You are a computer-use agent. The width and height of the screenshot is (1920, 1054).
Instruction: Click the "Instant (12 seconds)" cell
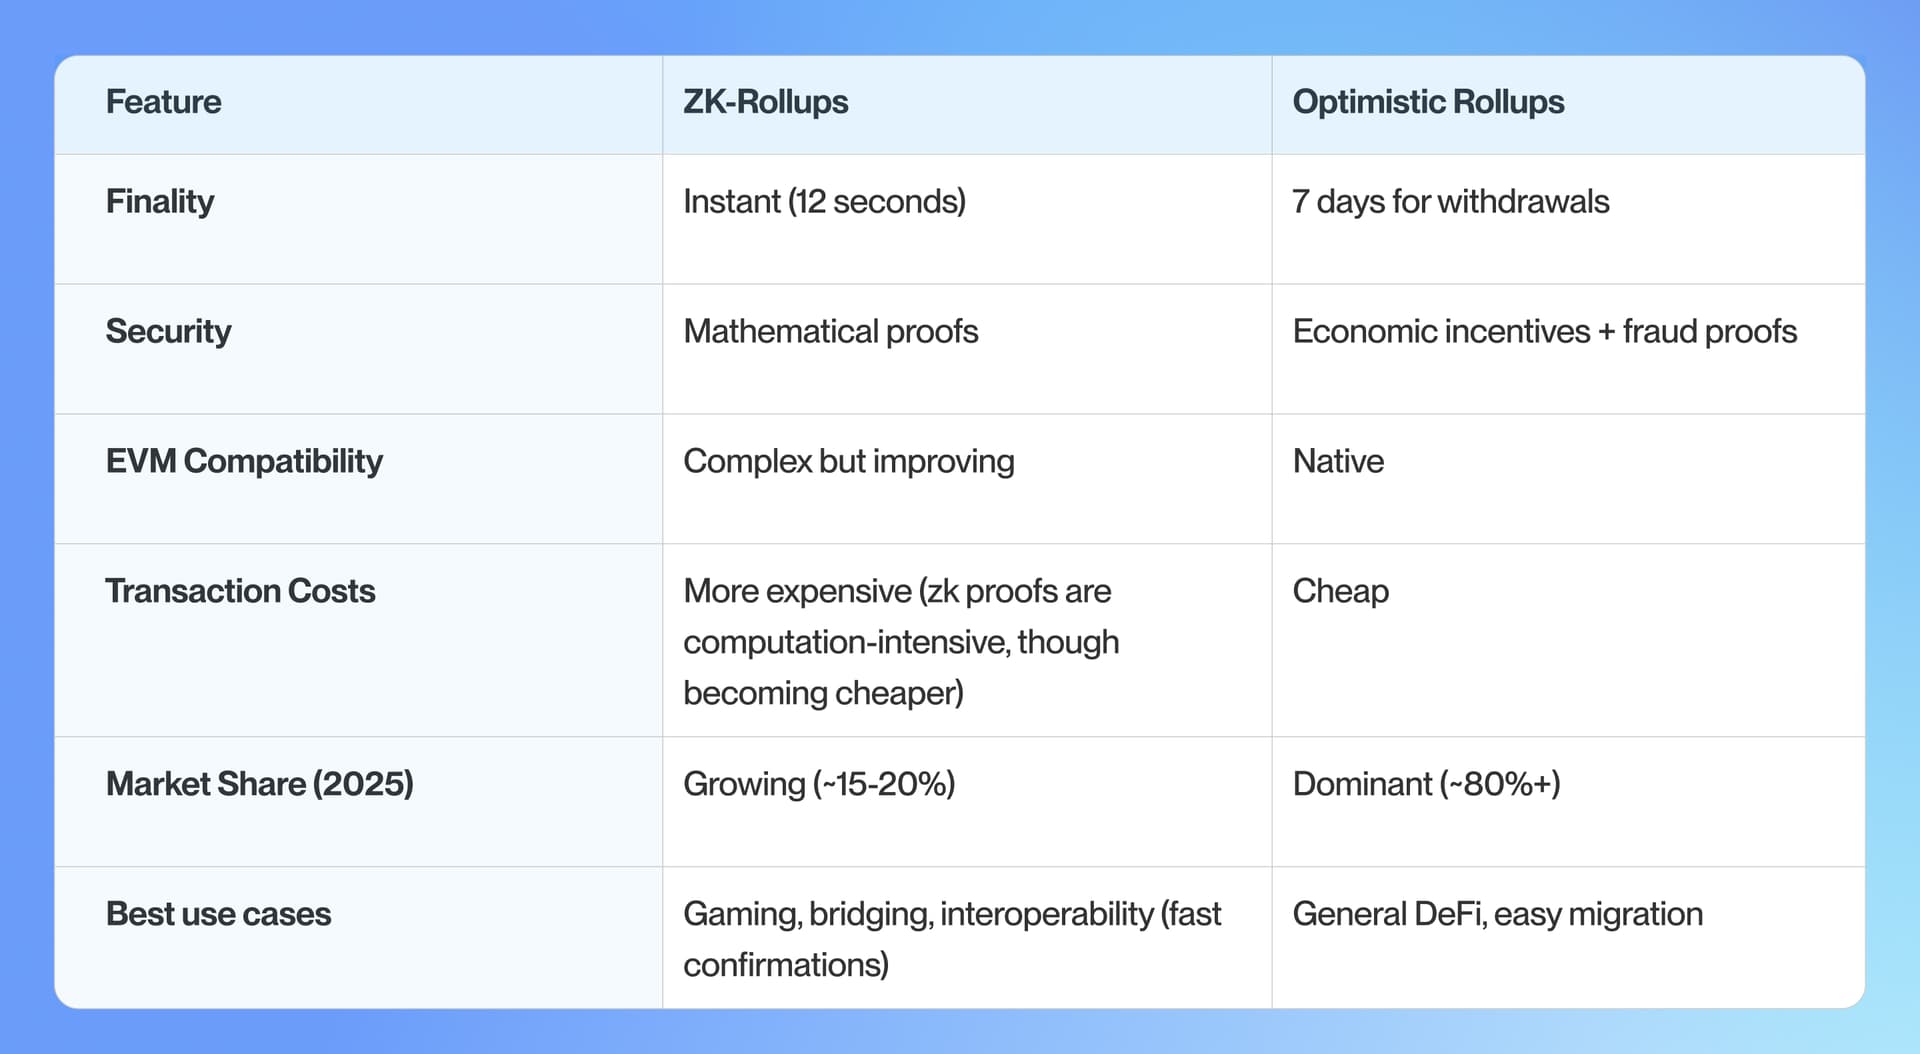tap(824, 202)
